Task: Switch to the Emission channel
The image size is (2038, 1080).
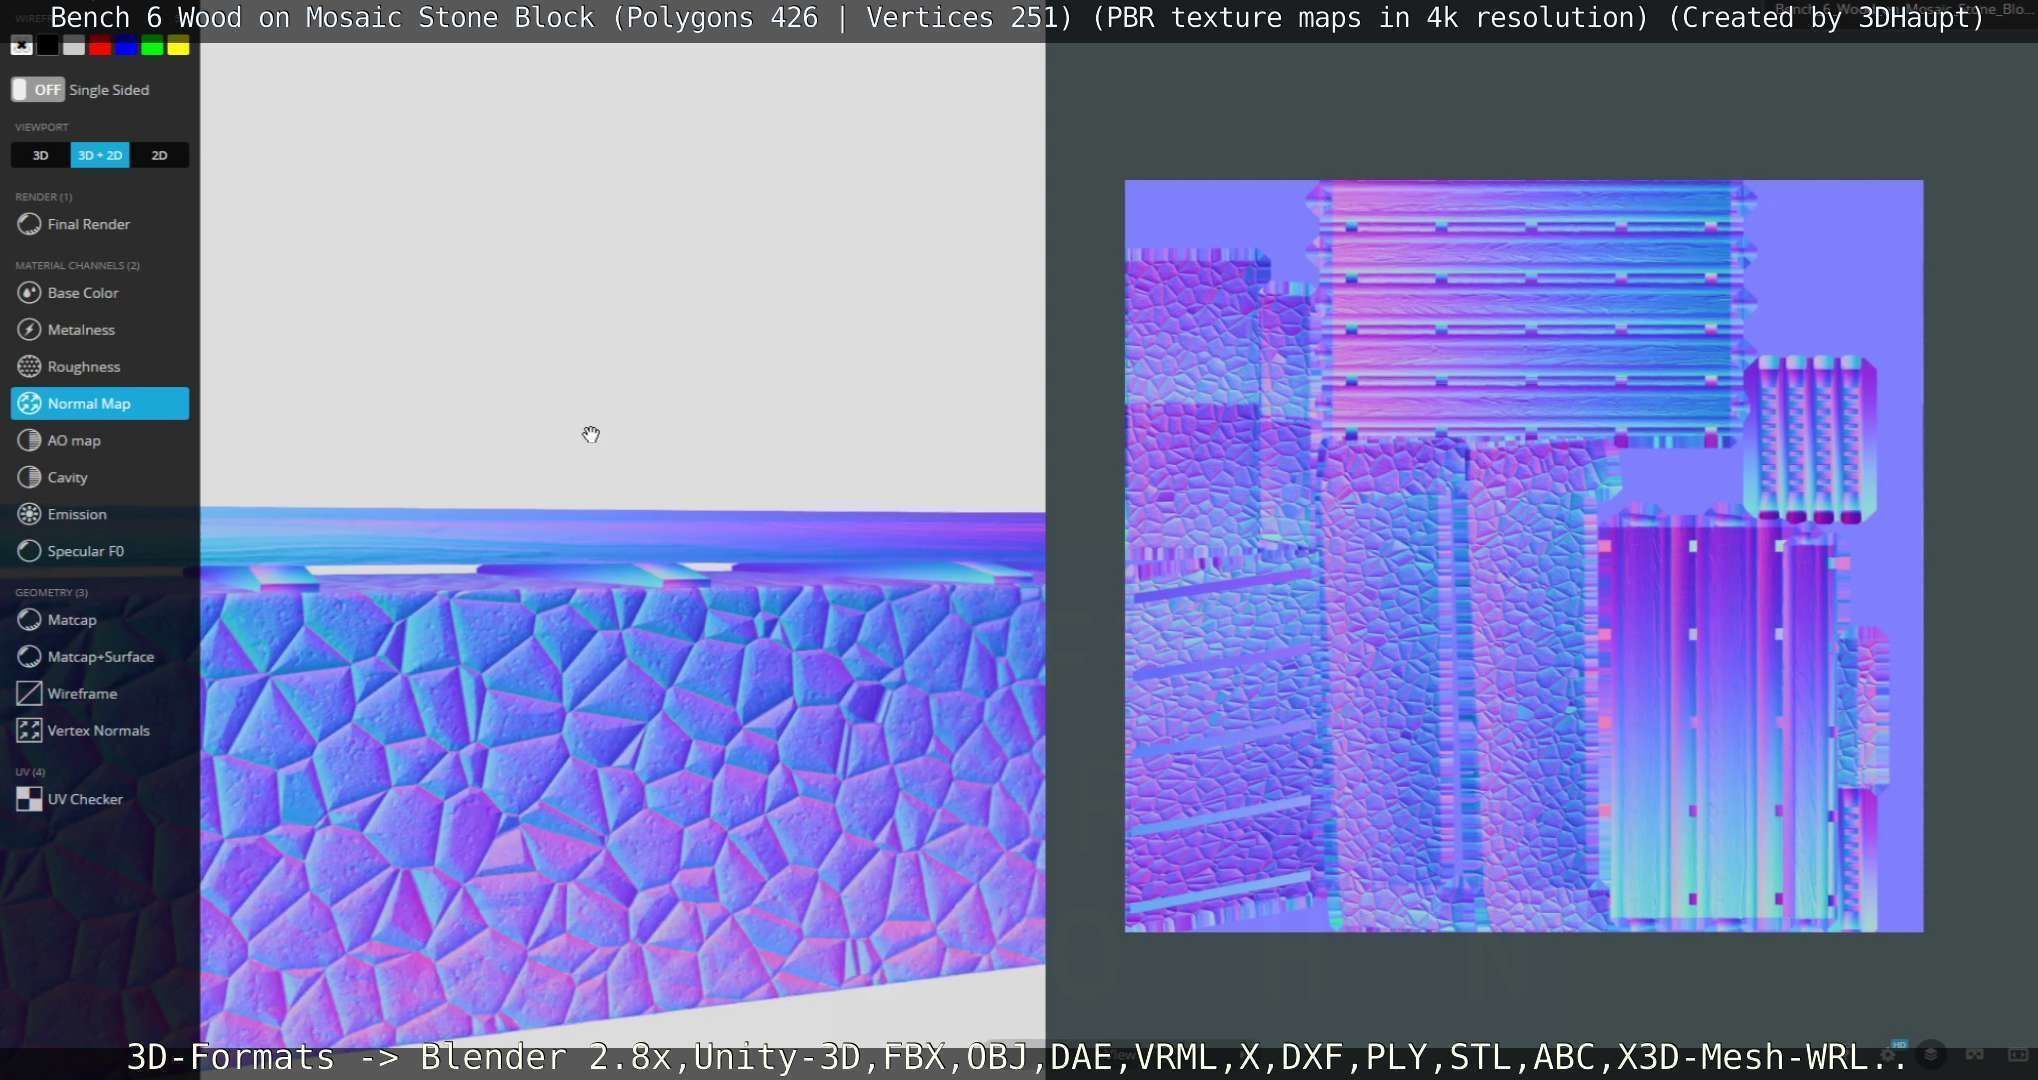Action: pos(77,514)
